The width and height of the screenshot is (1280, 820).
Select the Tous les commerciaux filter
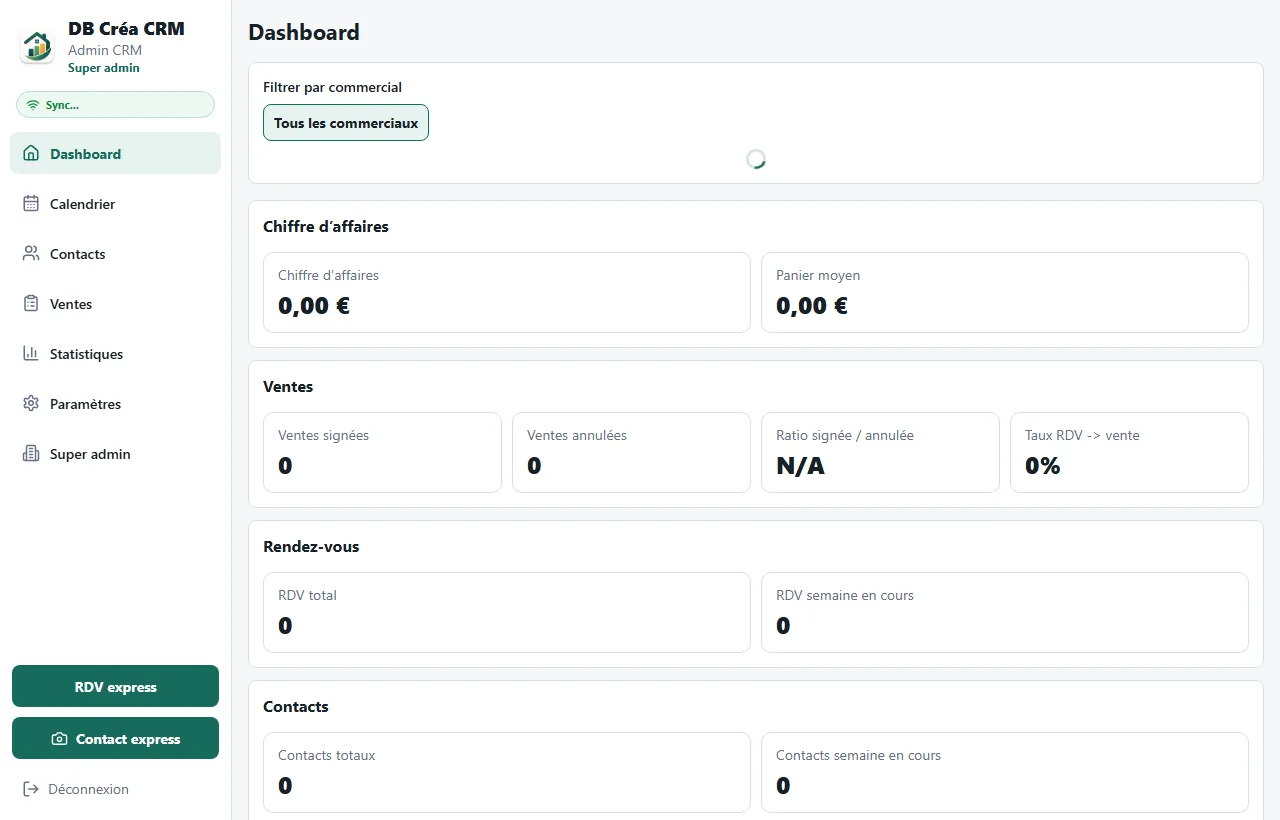pyautogui.click(x=346, y=123)
